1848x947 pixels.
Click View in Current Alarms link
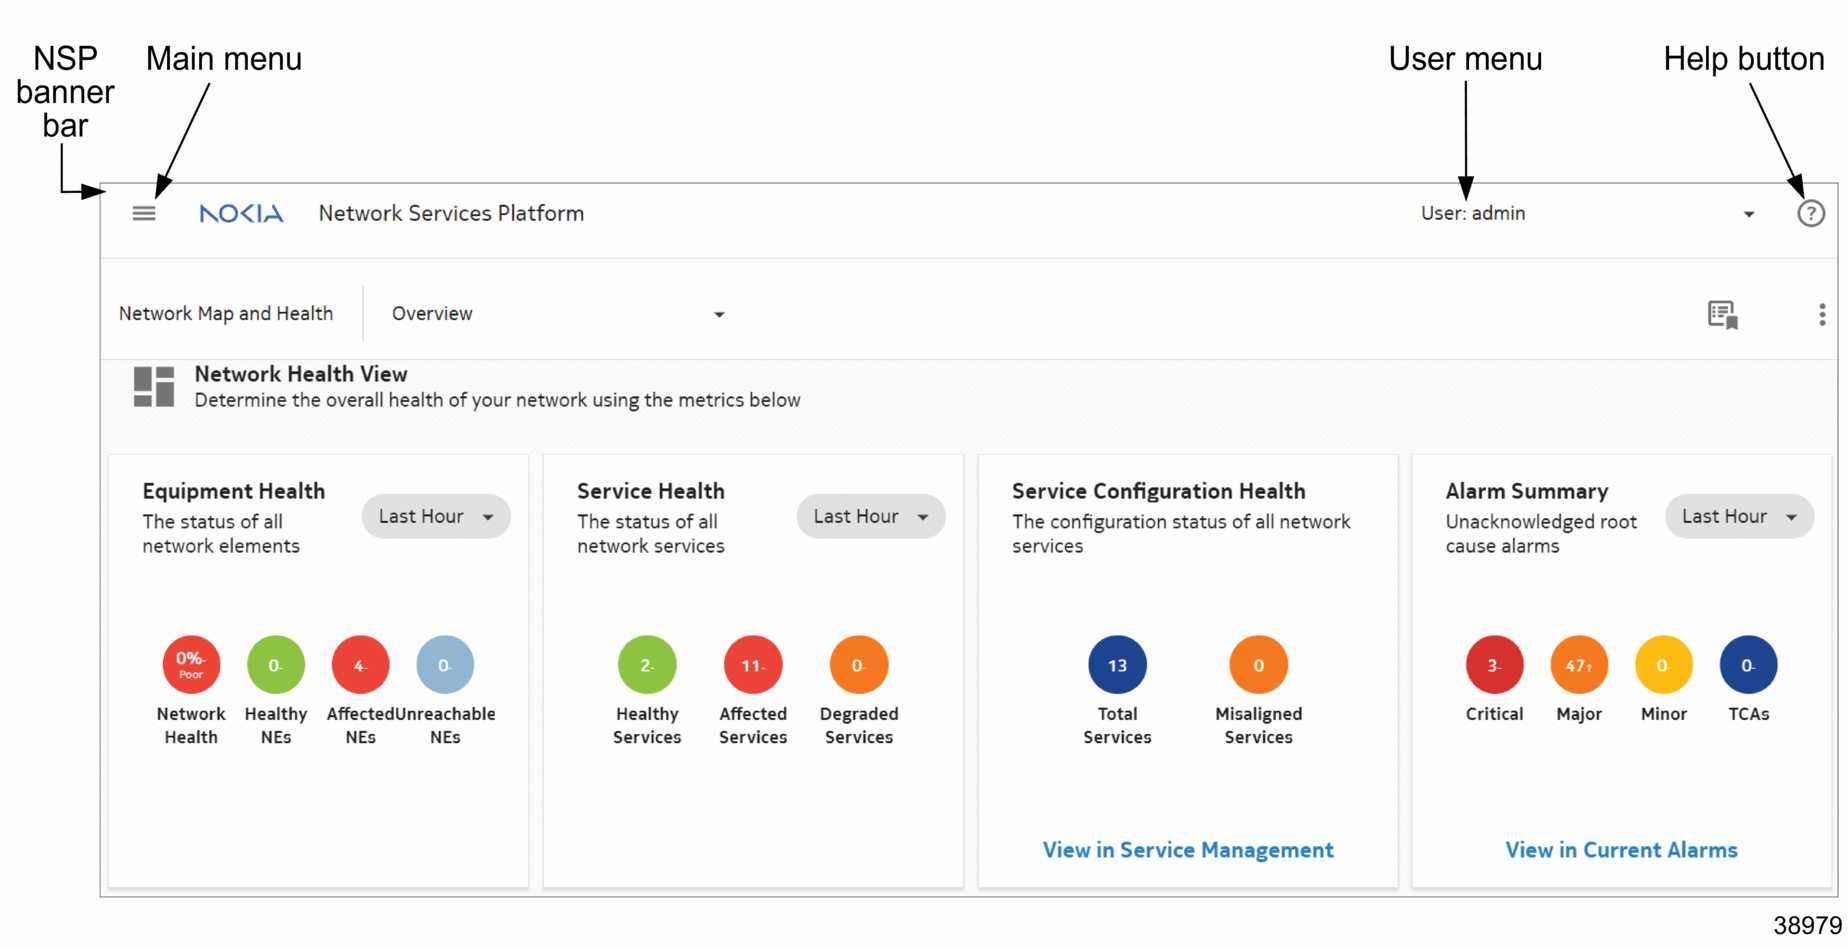(x=1621, y=850)
